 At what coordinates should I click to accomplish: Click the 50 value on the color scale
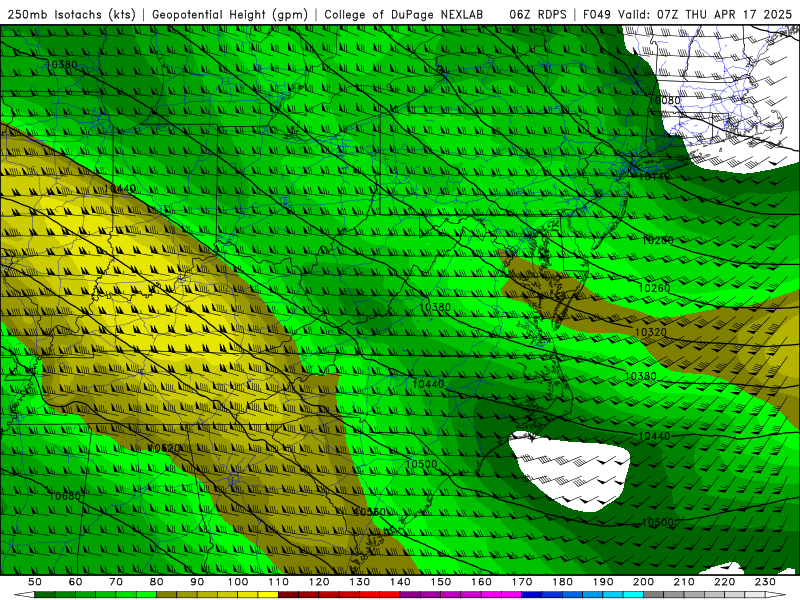point(35,582)
